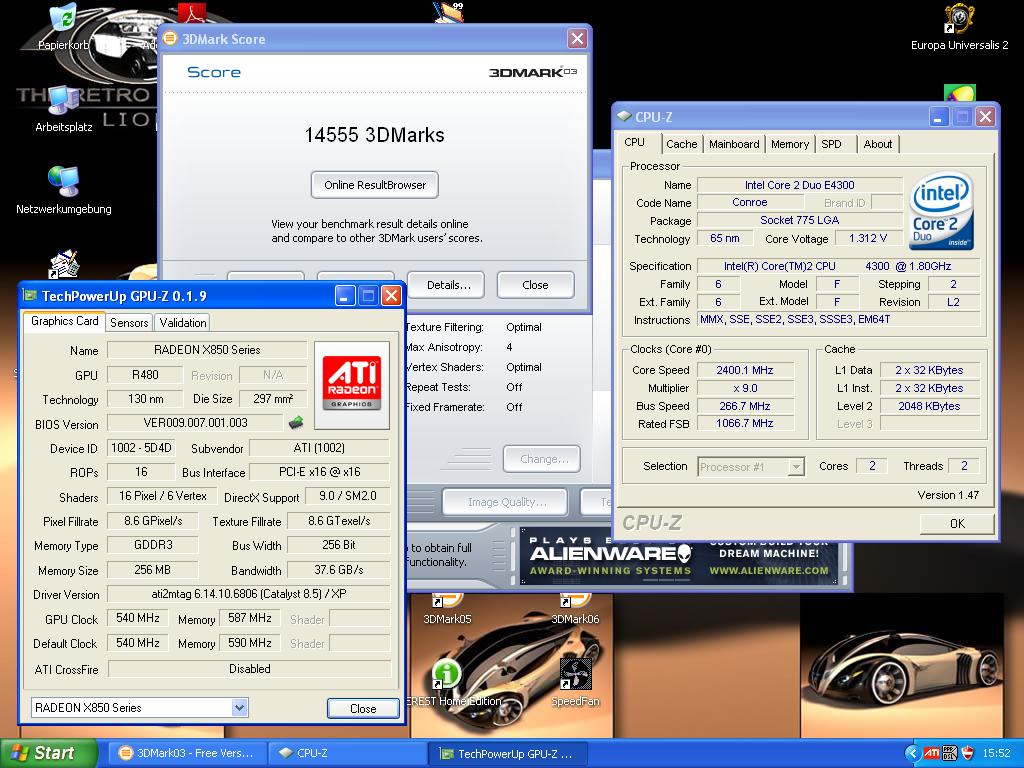The image size is (1024, 768).
Task: Click the ATI CrossFire Disabled field
Action: pyautogui.click(x=249, y=669)
